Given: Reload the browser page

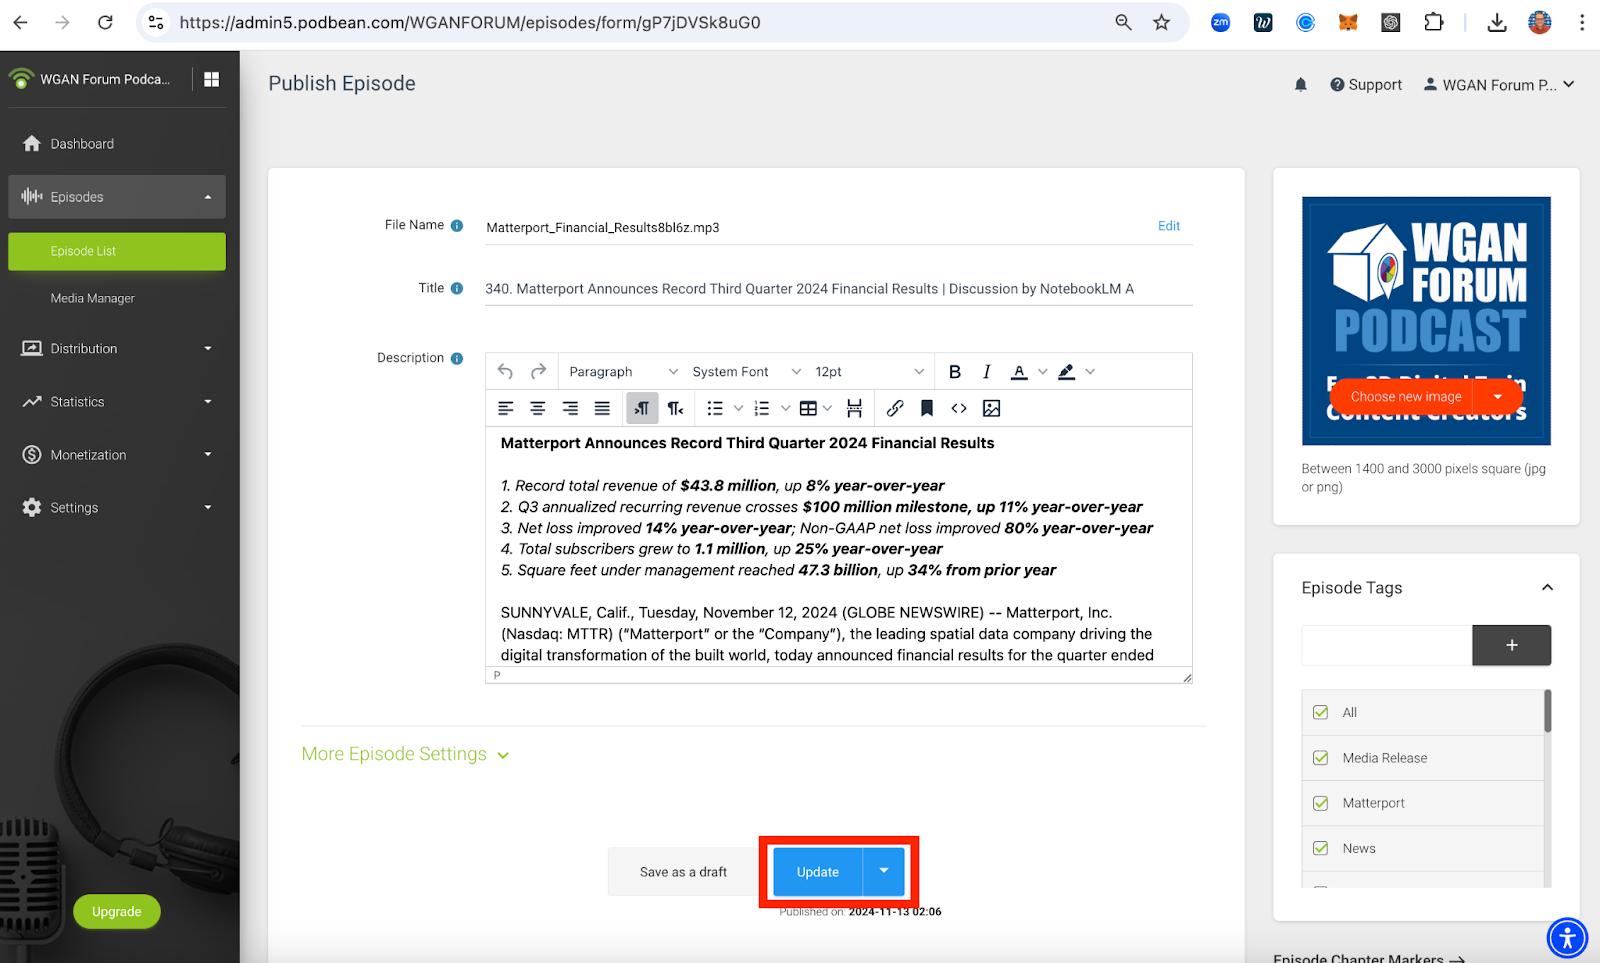Looking at the screenshot, I should pyautogui.click(x=105, y=22).
